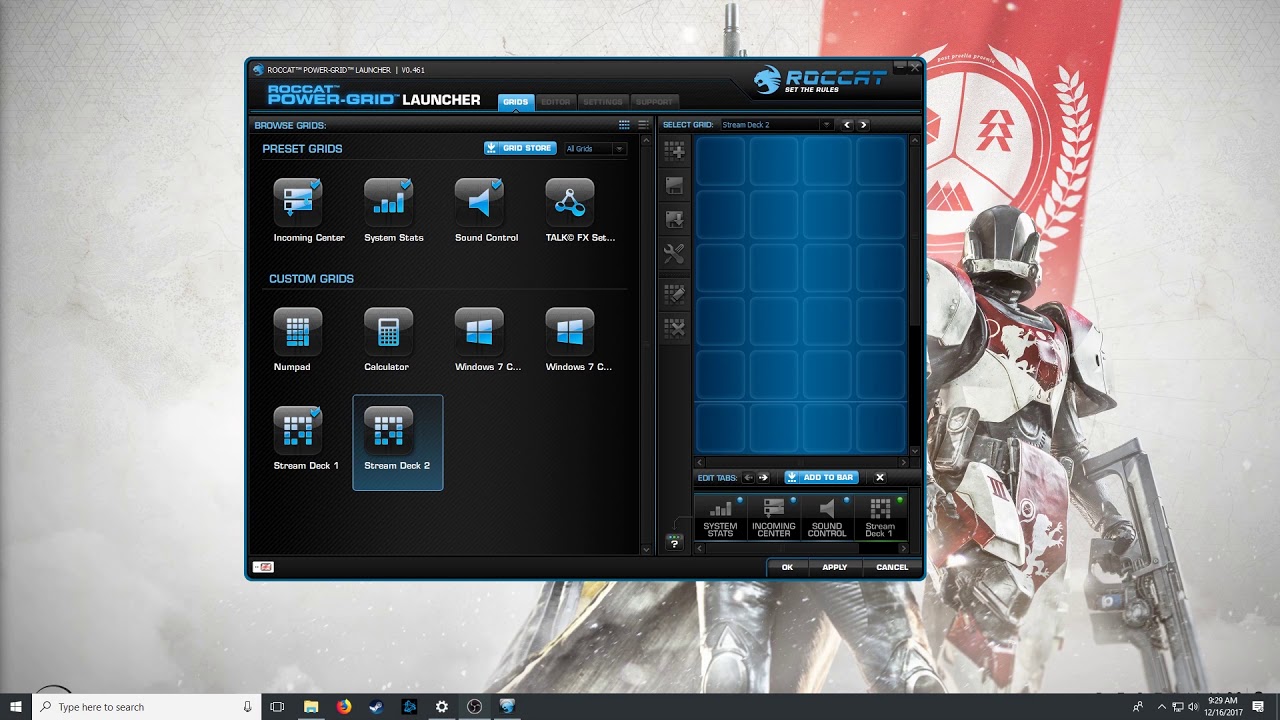The height and width of the screenshot is (720, 1280).
Task: Open the Settings gear icon on the taskbar
Action: click(442, 706)
